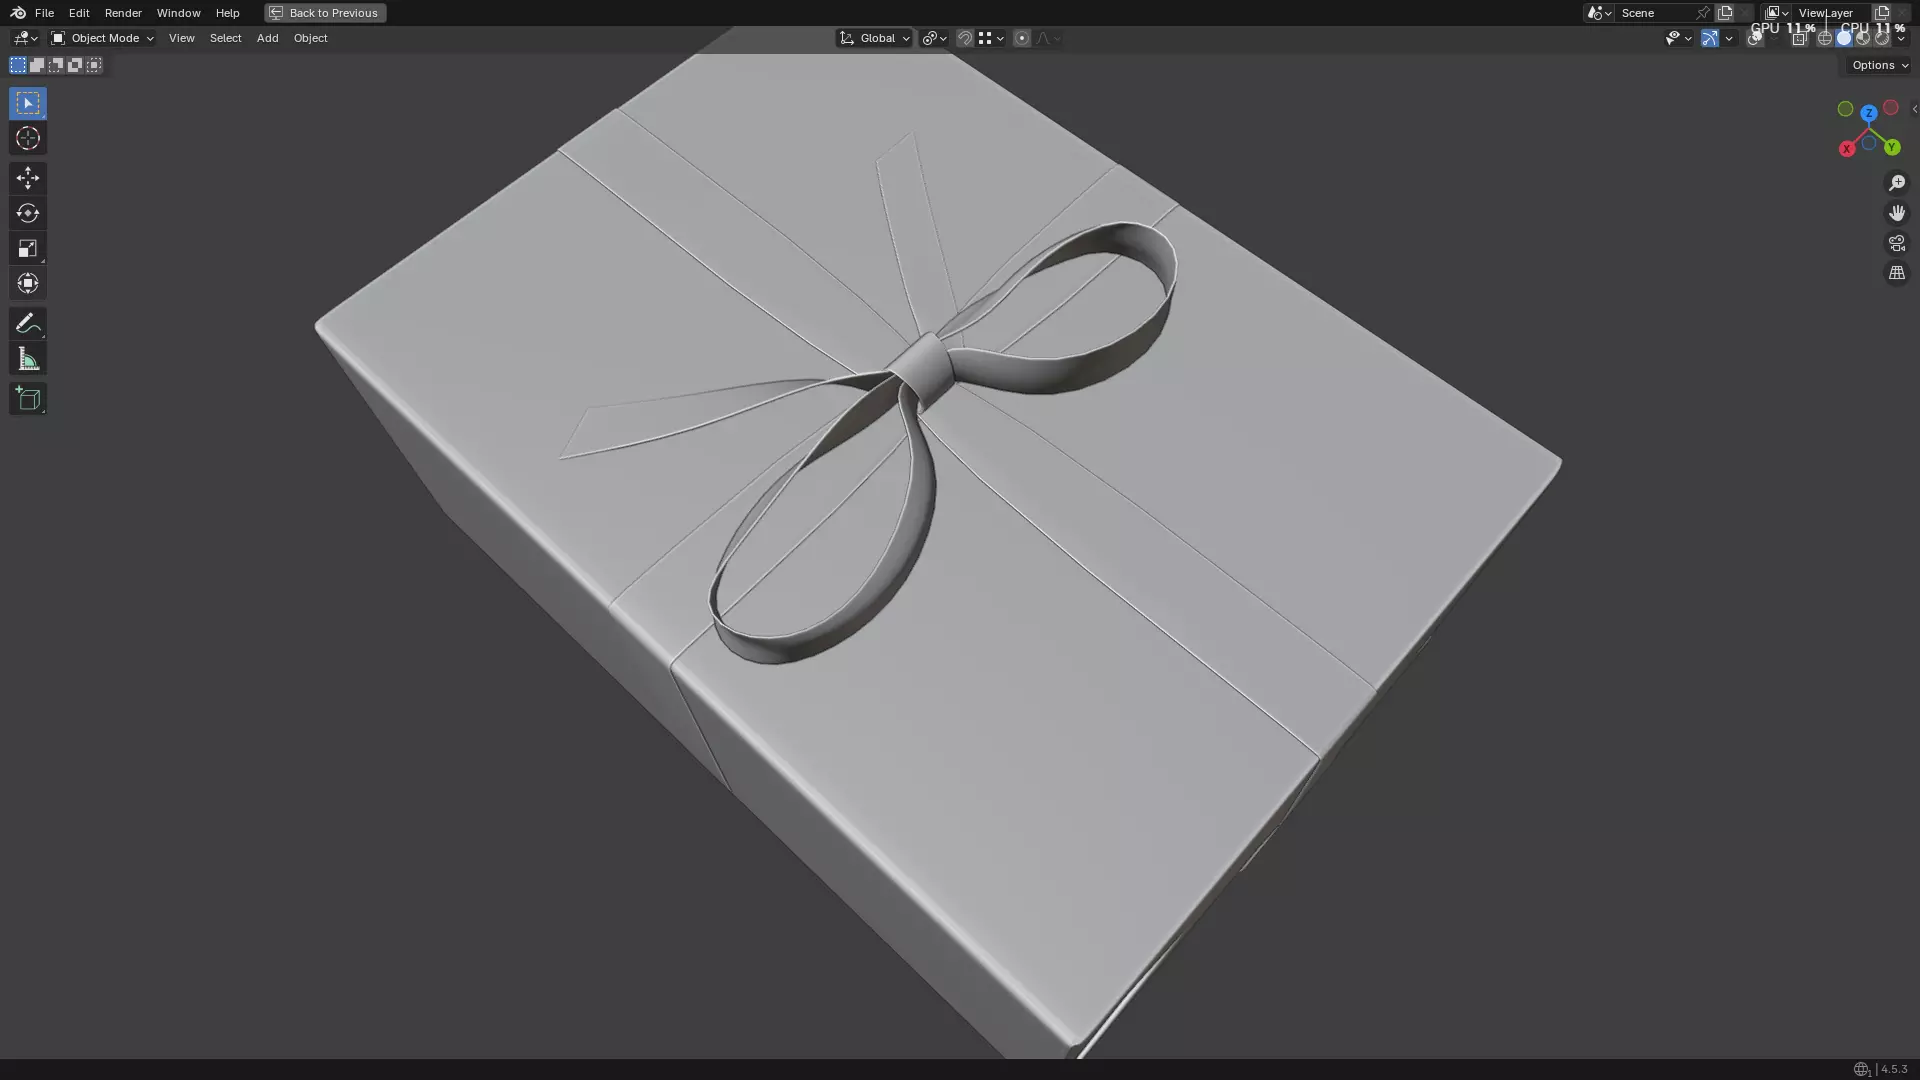Toggle camera view icon

(x=1896, y=243)
